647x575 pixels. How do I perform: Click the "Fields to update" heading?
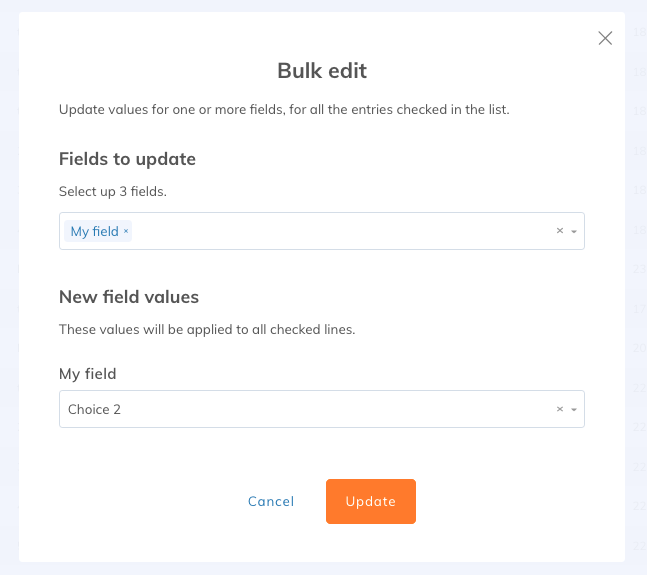(127, 159)
